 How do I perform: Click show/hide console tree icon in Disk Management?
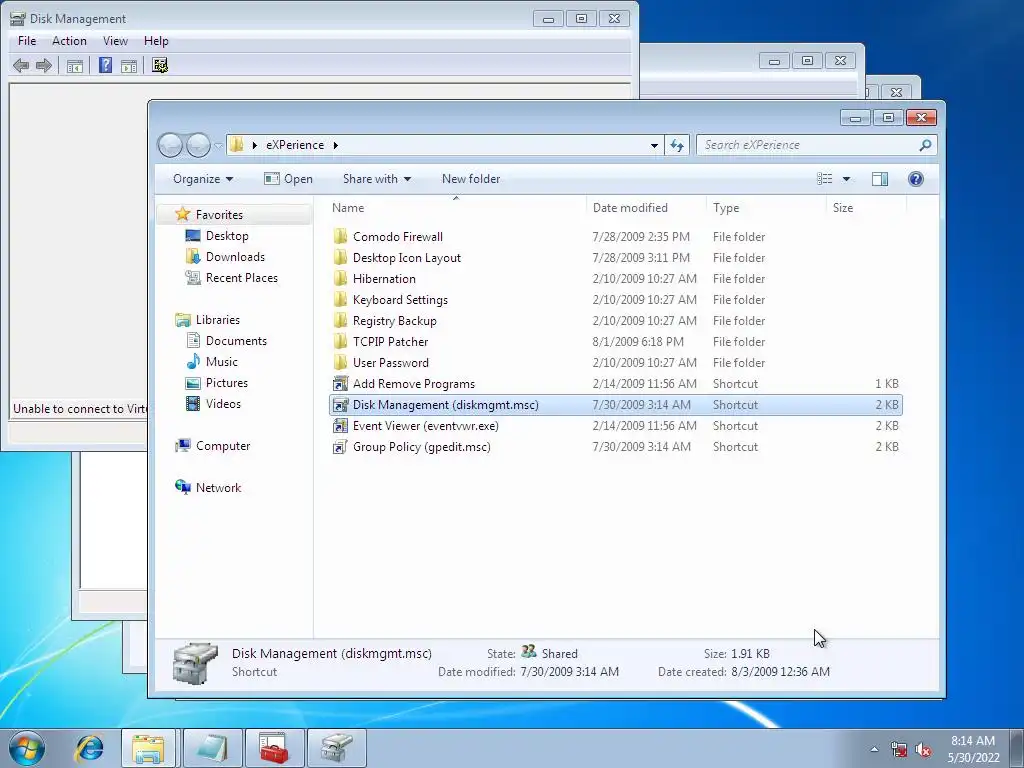coord(75,66)
